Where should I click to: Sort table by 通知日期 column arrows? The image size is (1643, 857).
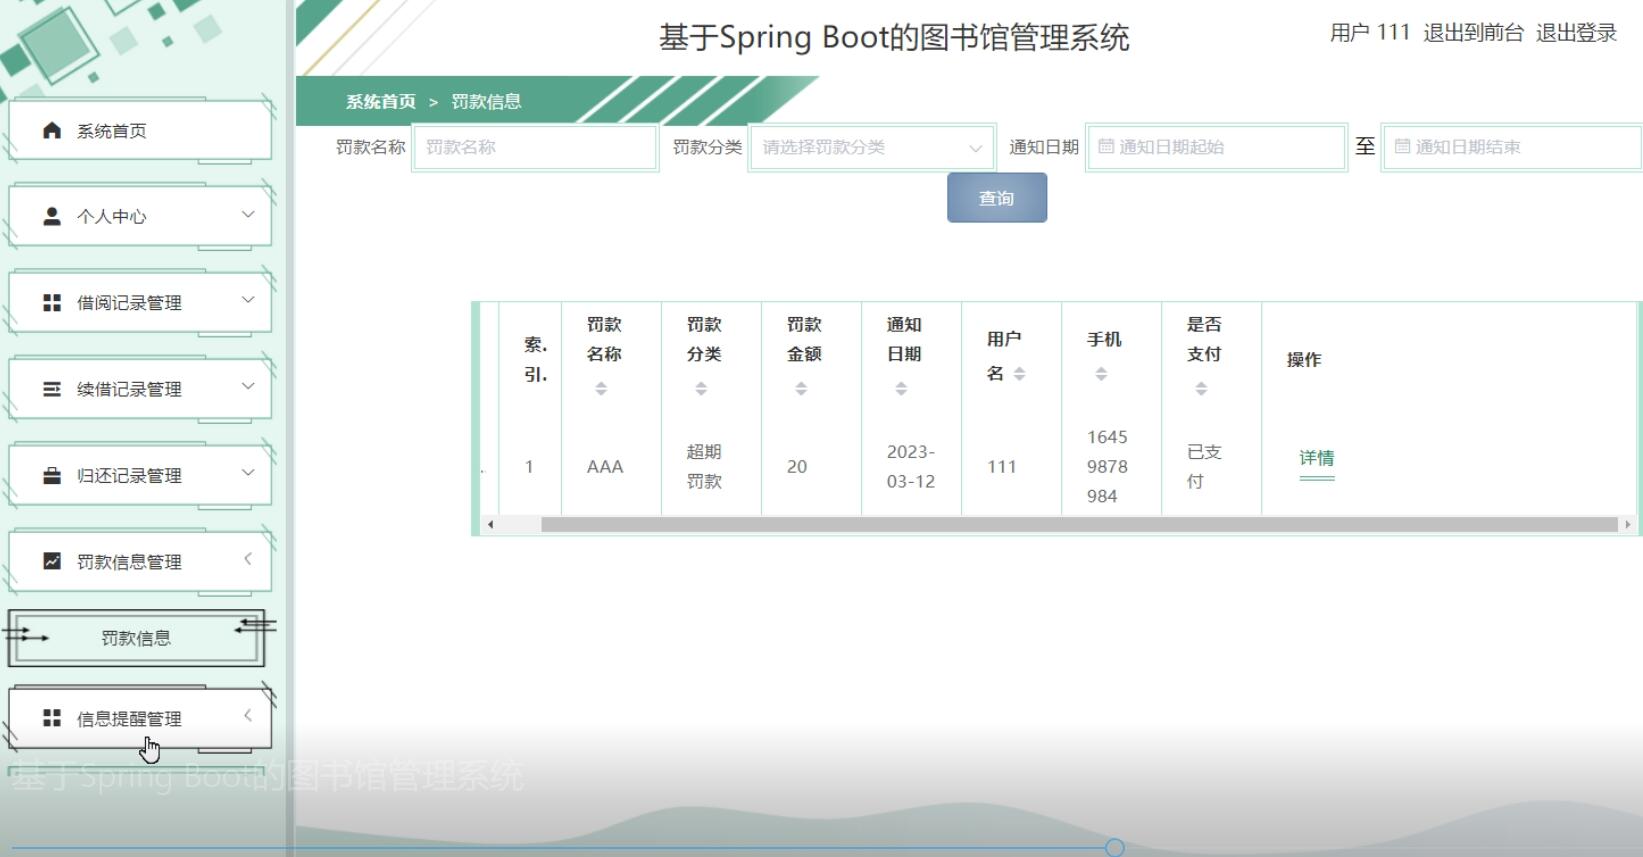pos(901,389)
